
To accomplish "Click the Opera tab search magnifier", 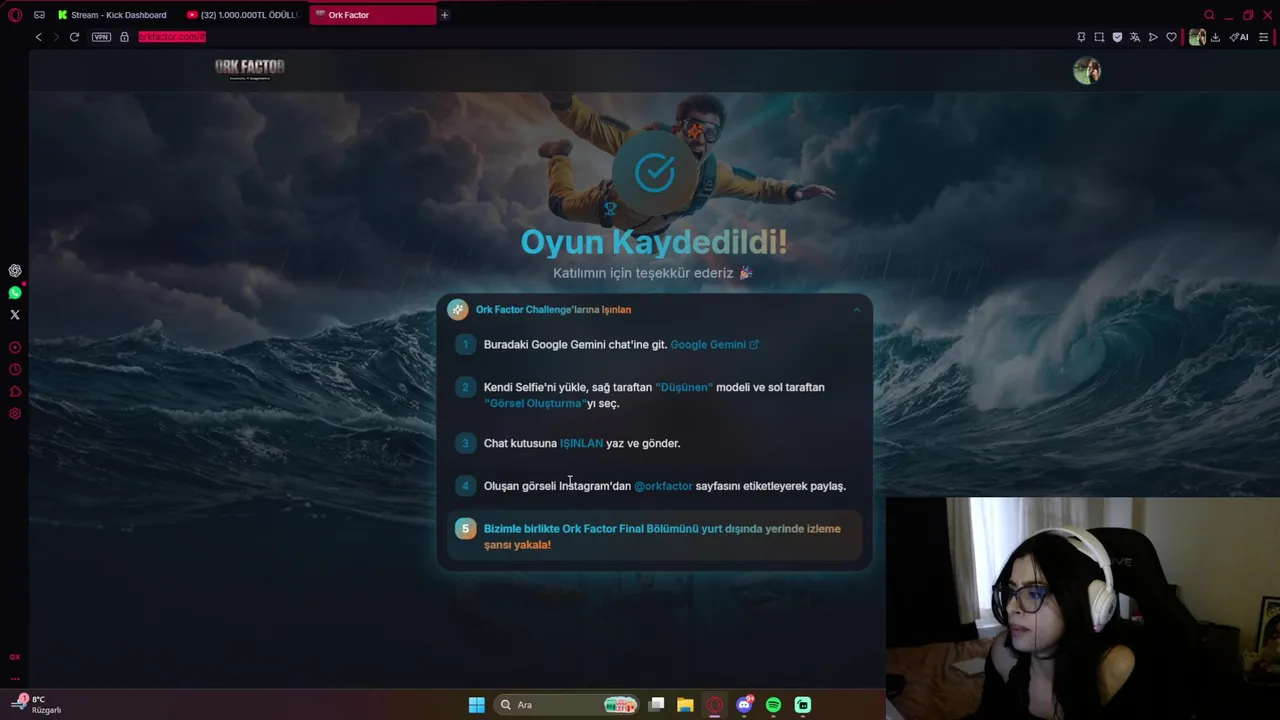I will [1209, 15].
